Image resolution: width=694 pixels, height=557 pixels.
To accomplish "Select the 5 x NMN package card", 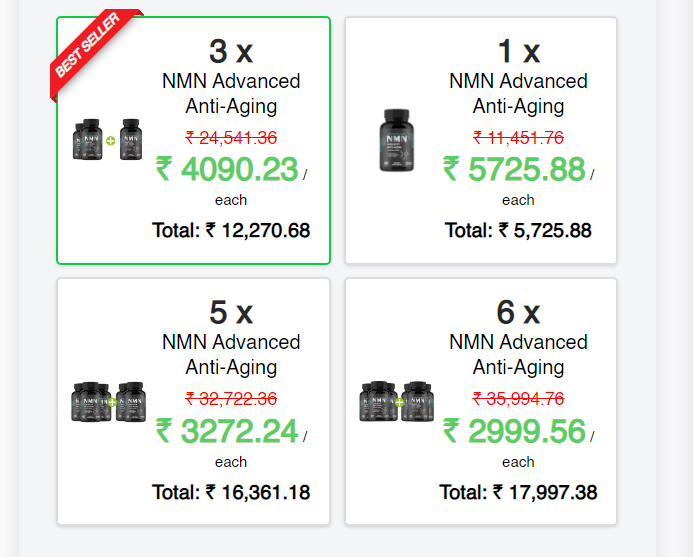I will [193, 401].
